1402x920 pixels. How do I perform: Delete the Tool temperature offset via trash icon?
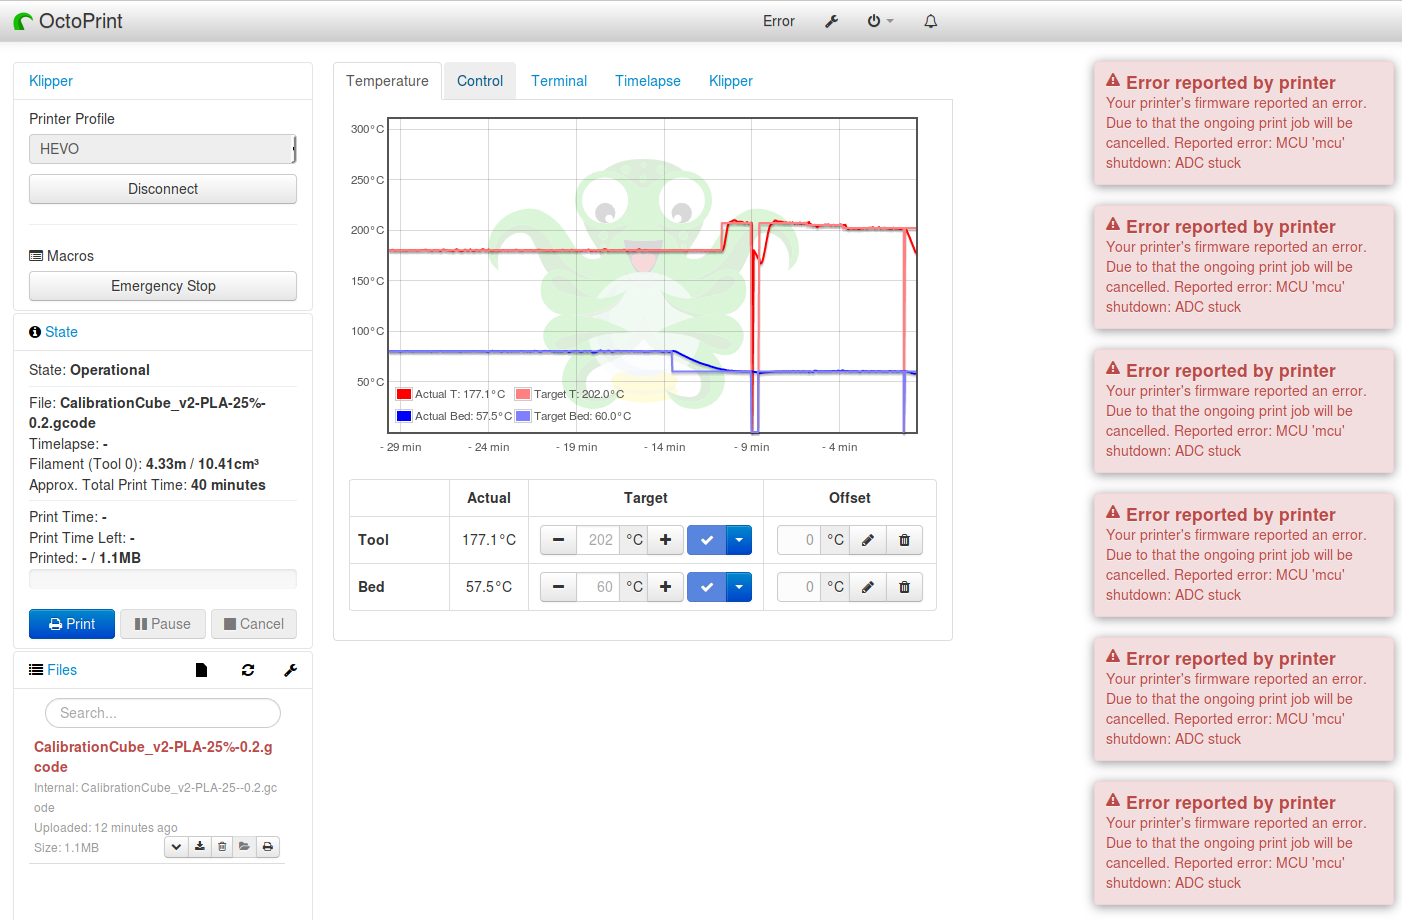tap(904, 539)
